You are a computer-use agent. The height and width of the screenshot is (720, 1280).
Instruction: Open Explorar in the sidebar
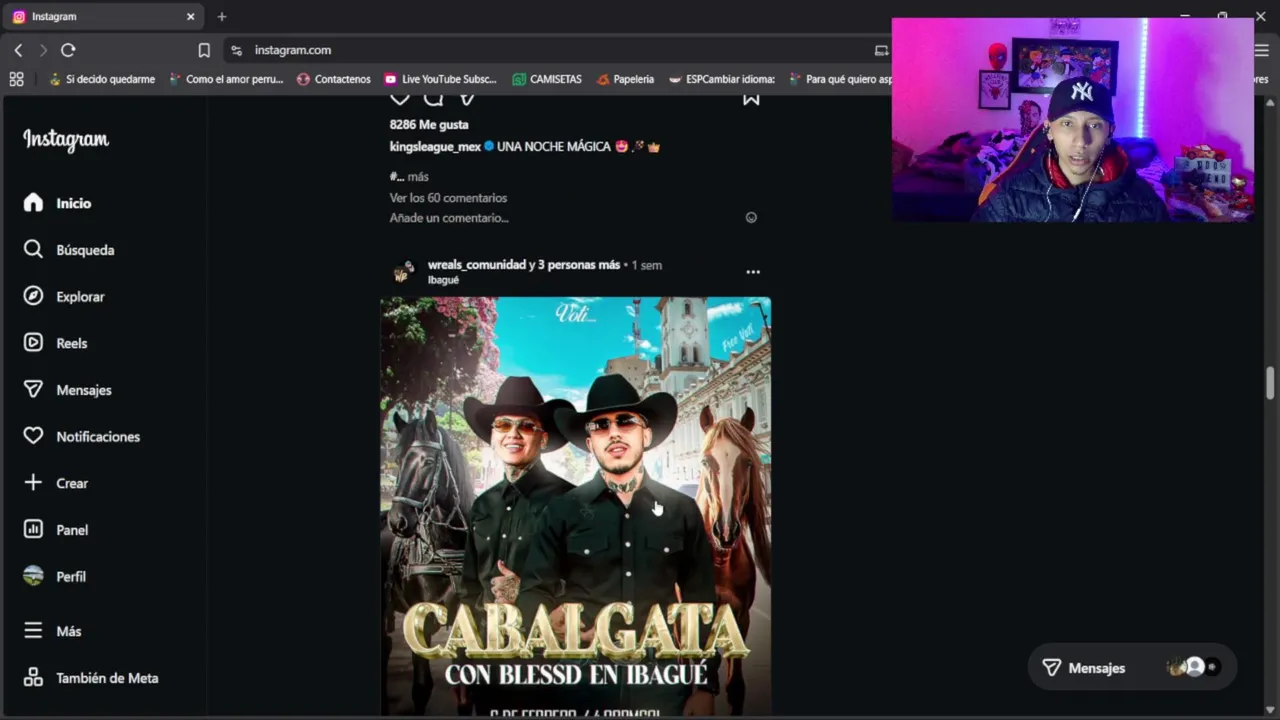[x=63, y=297]
